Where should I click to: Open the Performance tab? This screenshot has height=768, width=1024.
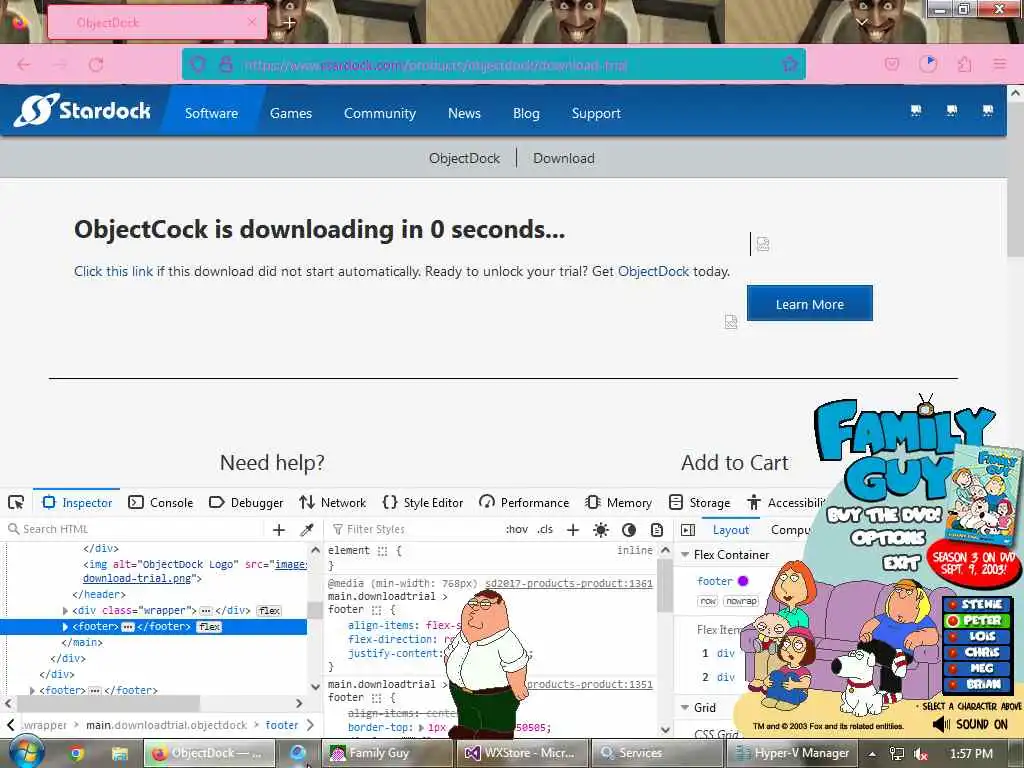524,502
